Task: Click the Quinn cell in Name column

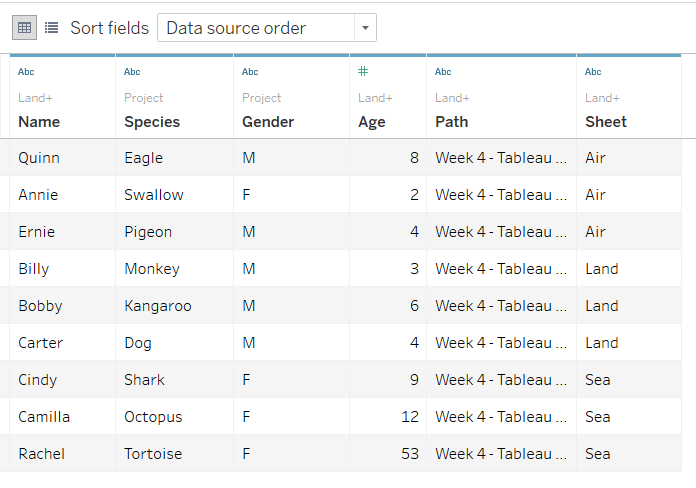Action: click(x=39, y=158)
